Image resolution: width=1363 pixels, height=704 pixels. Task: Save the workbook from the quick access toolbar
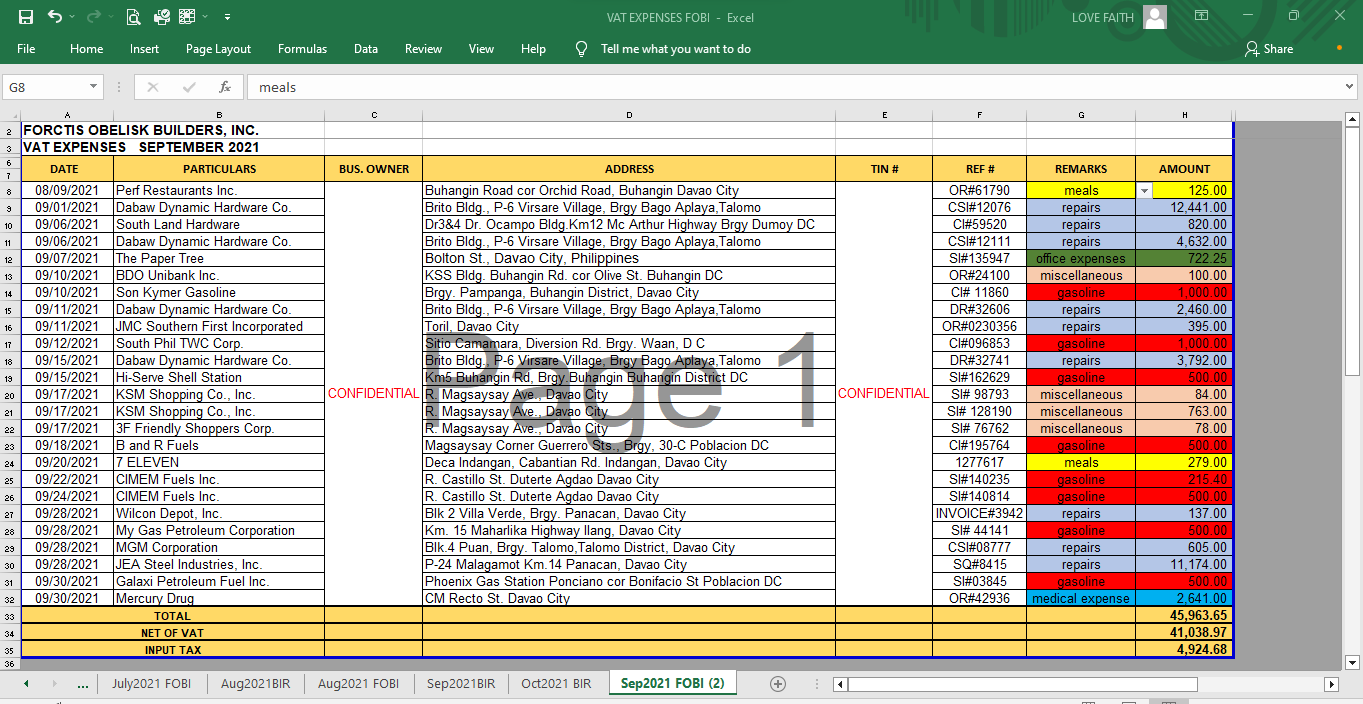pyautogui.click(x=25, y=17)
